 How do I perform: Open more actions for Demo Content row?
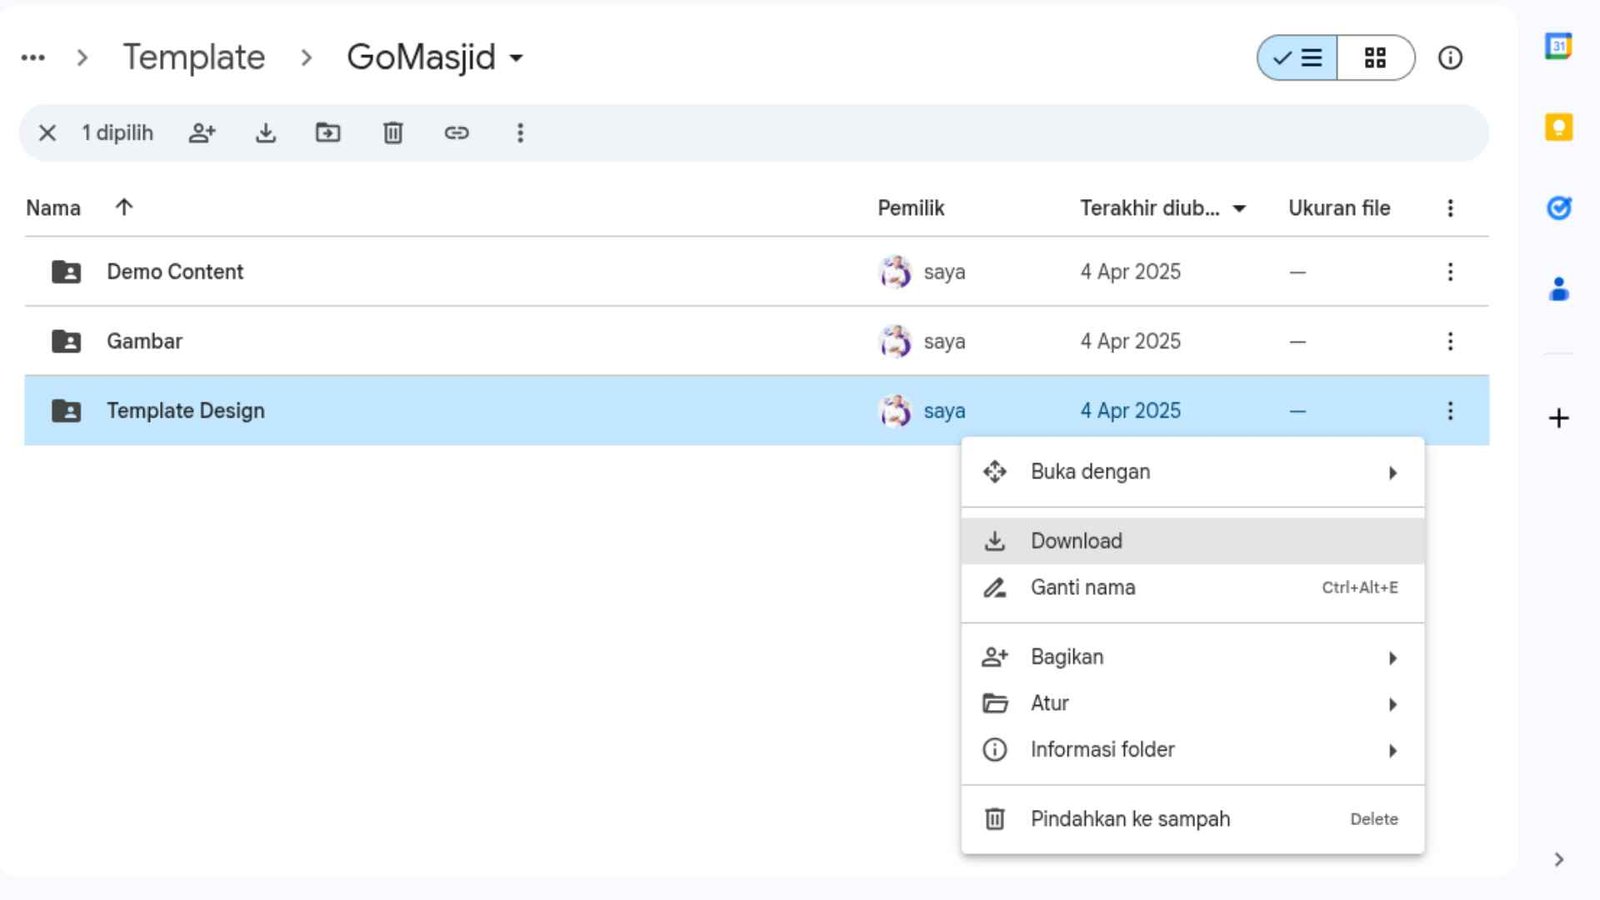pos(1450,272)
